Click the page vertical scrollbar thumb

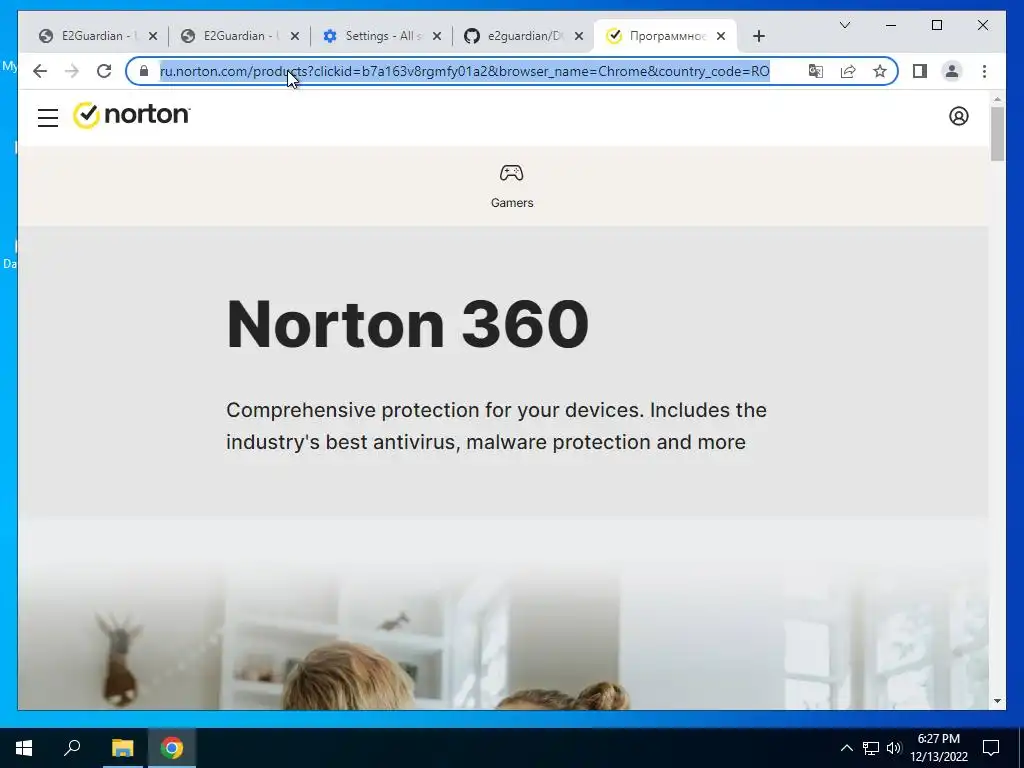(x=997, y=133)
